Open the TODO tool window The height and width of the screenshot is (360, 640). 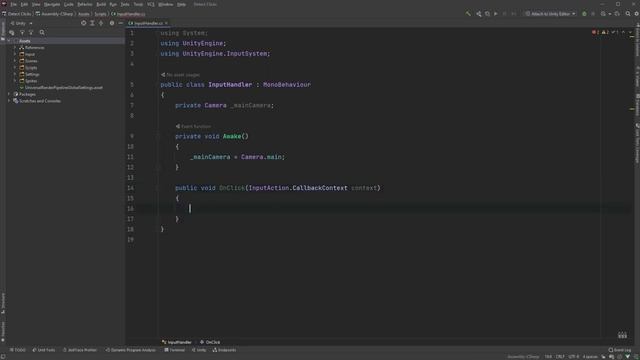(18, 350)
